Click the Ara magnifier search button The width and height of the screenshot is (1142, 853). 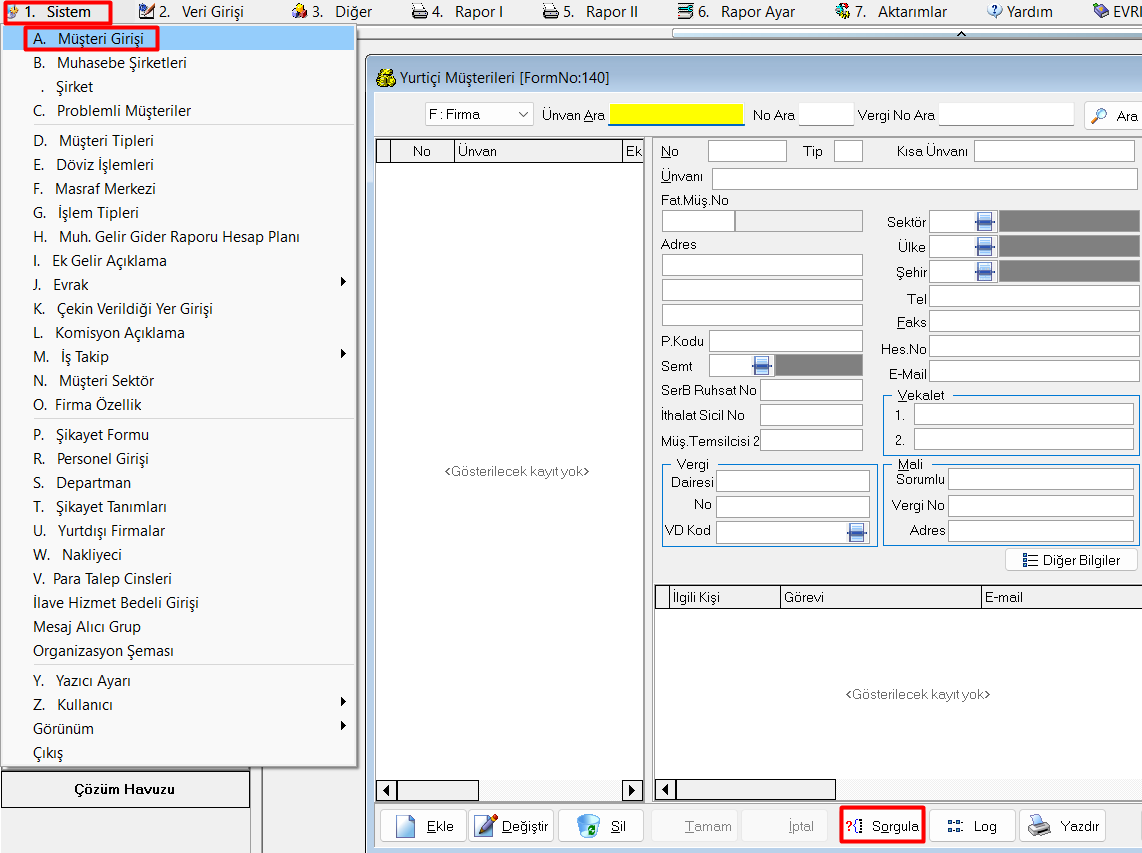point(1113,116)
